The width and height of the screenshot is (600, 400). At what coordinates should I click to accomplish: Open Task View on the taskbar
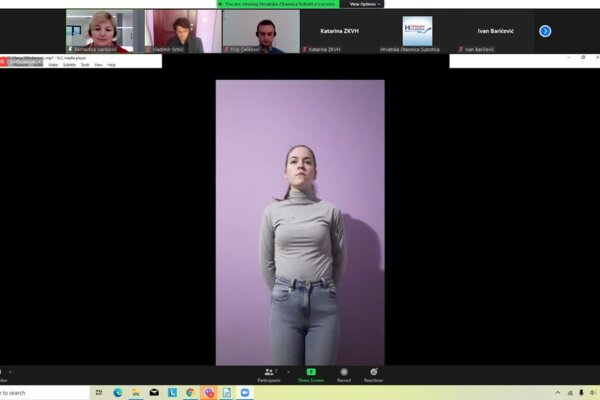[99, 393]
